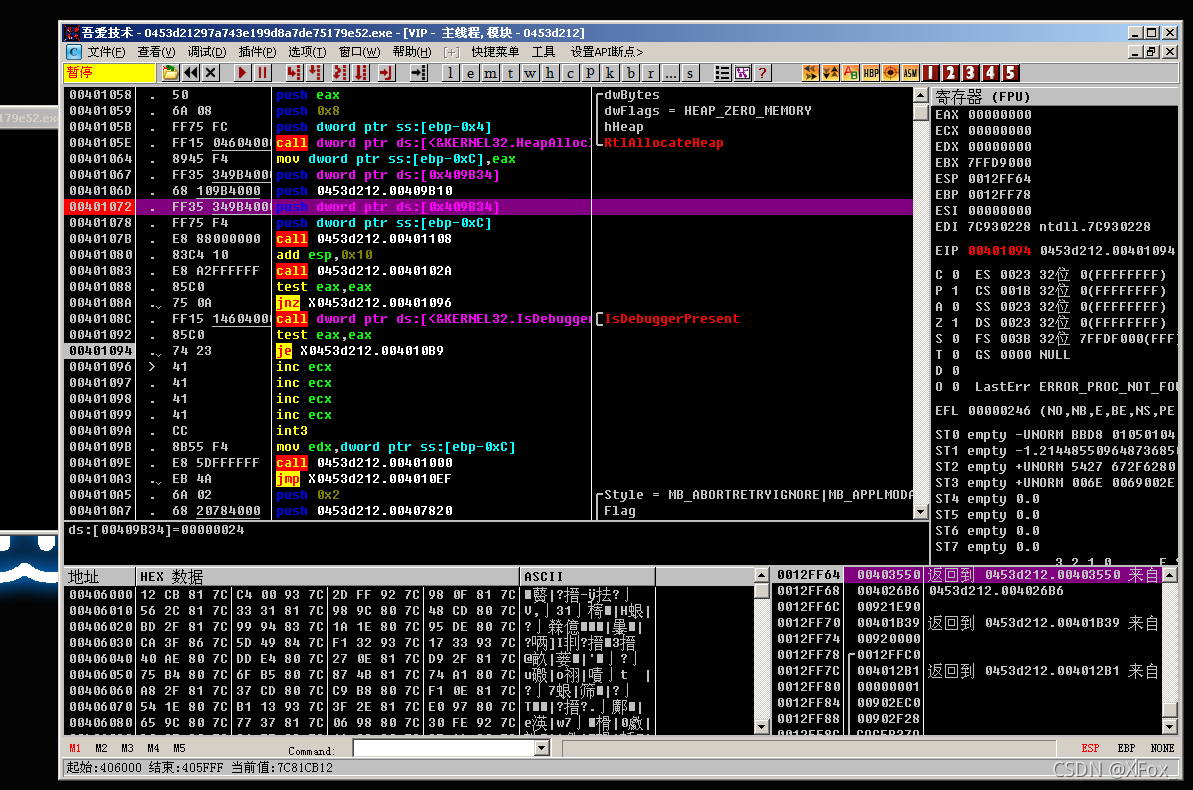
Task: Open the 调试(D) menu
Action: [207, 52]
